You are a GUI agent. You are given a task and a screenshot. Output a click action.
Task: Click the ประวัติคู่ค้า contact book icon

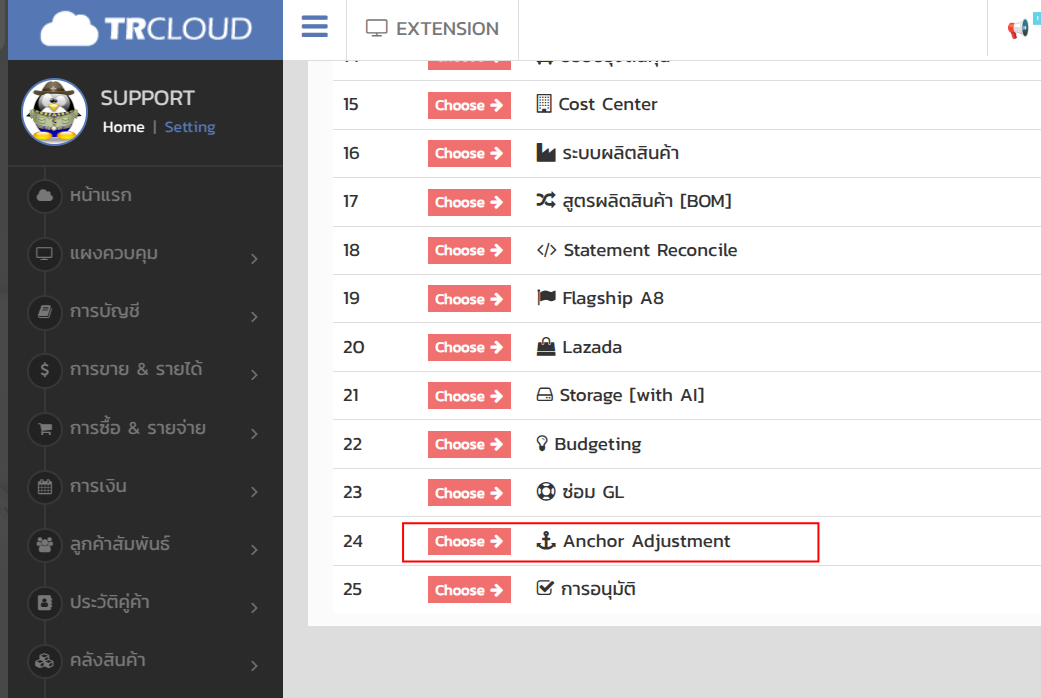(44, 602)
